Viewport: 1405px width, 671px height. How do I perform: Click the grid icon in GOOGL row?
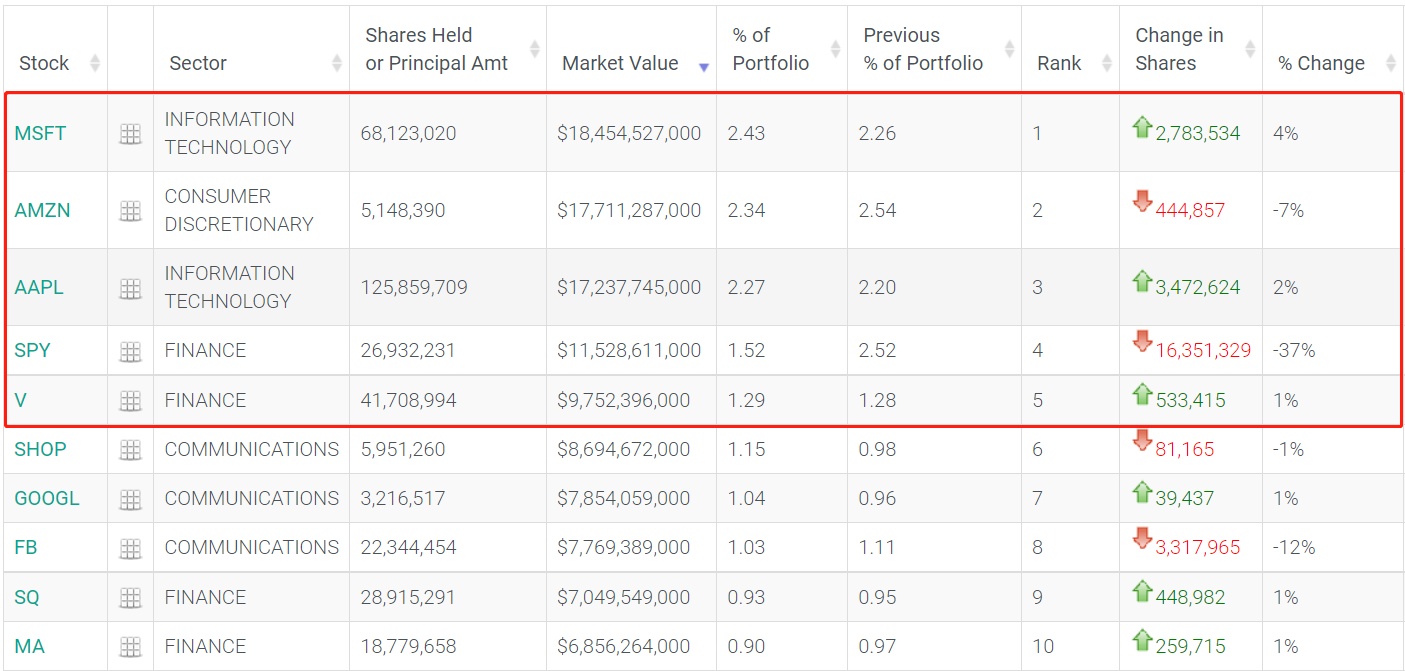coord(130,499)
